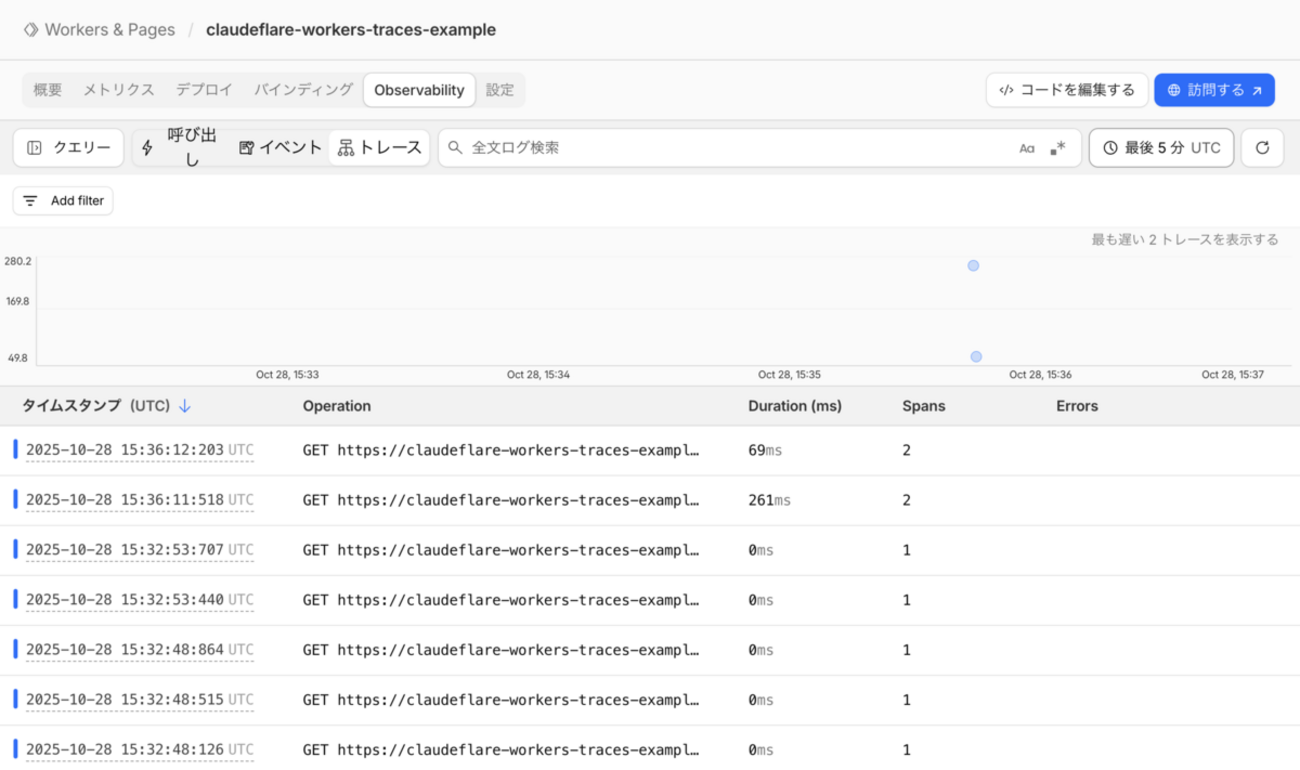Go to the デプロイ tab
This screenshot has width=1300, height=770.
205,90
